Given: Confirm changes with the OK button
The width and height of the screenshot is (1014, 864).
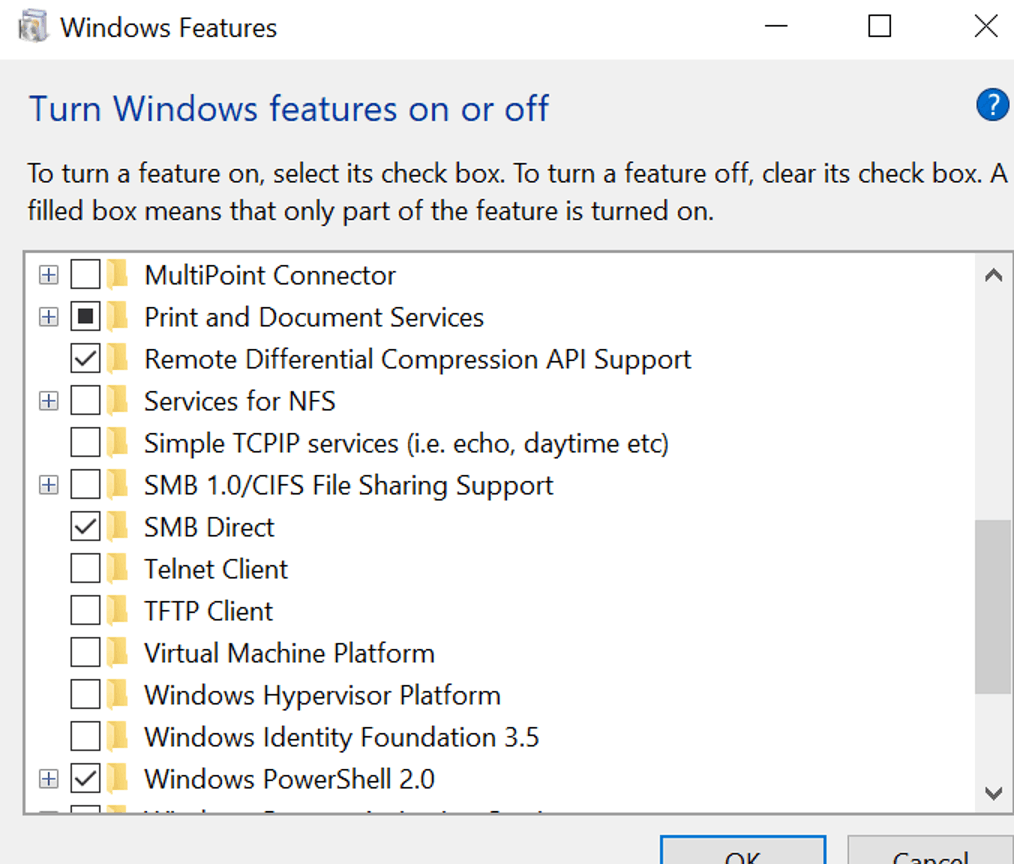Looking at the screenshot, I should pyautogui.click(x=743, y=850).
